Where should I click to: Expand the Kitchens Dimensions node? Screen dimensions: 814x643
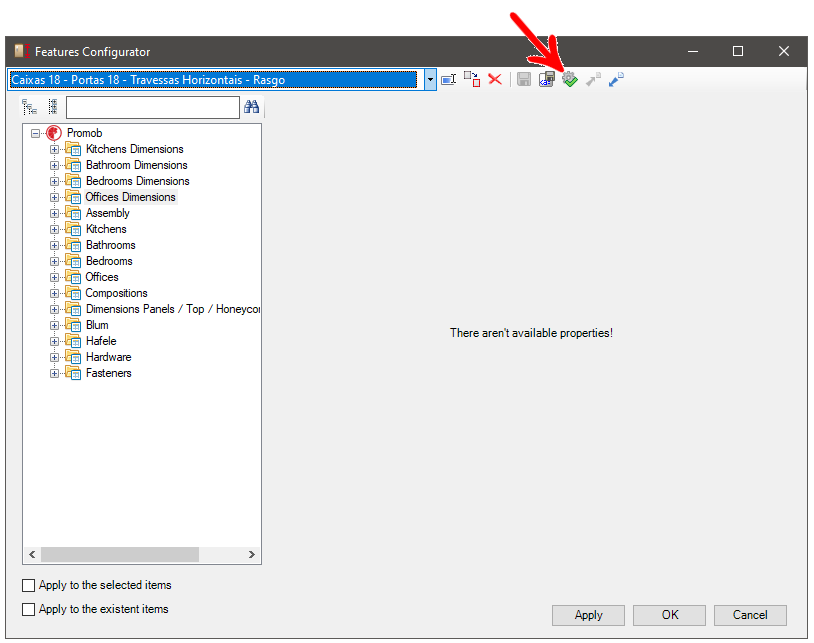(54, 149)
